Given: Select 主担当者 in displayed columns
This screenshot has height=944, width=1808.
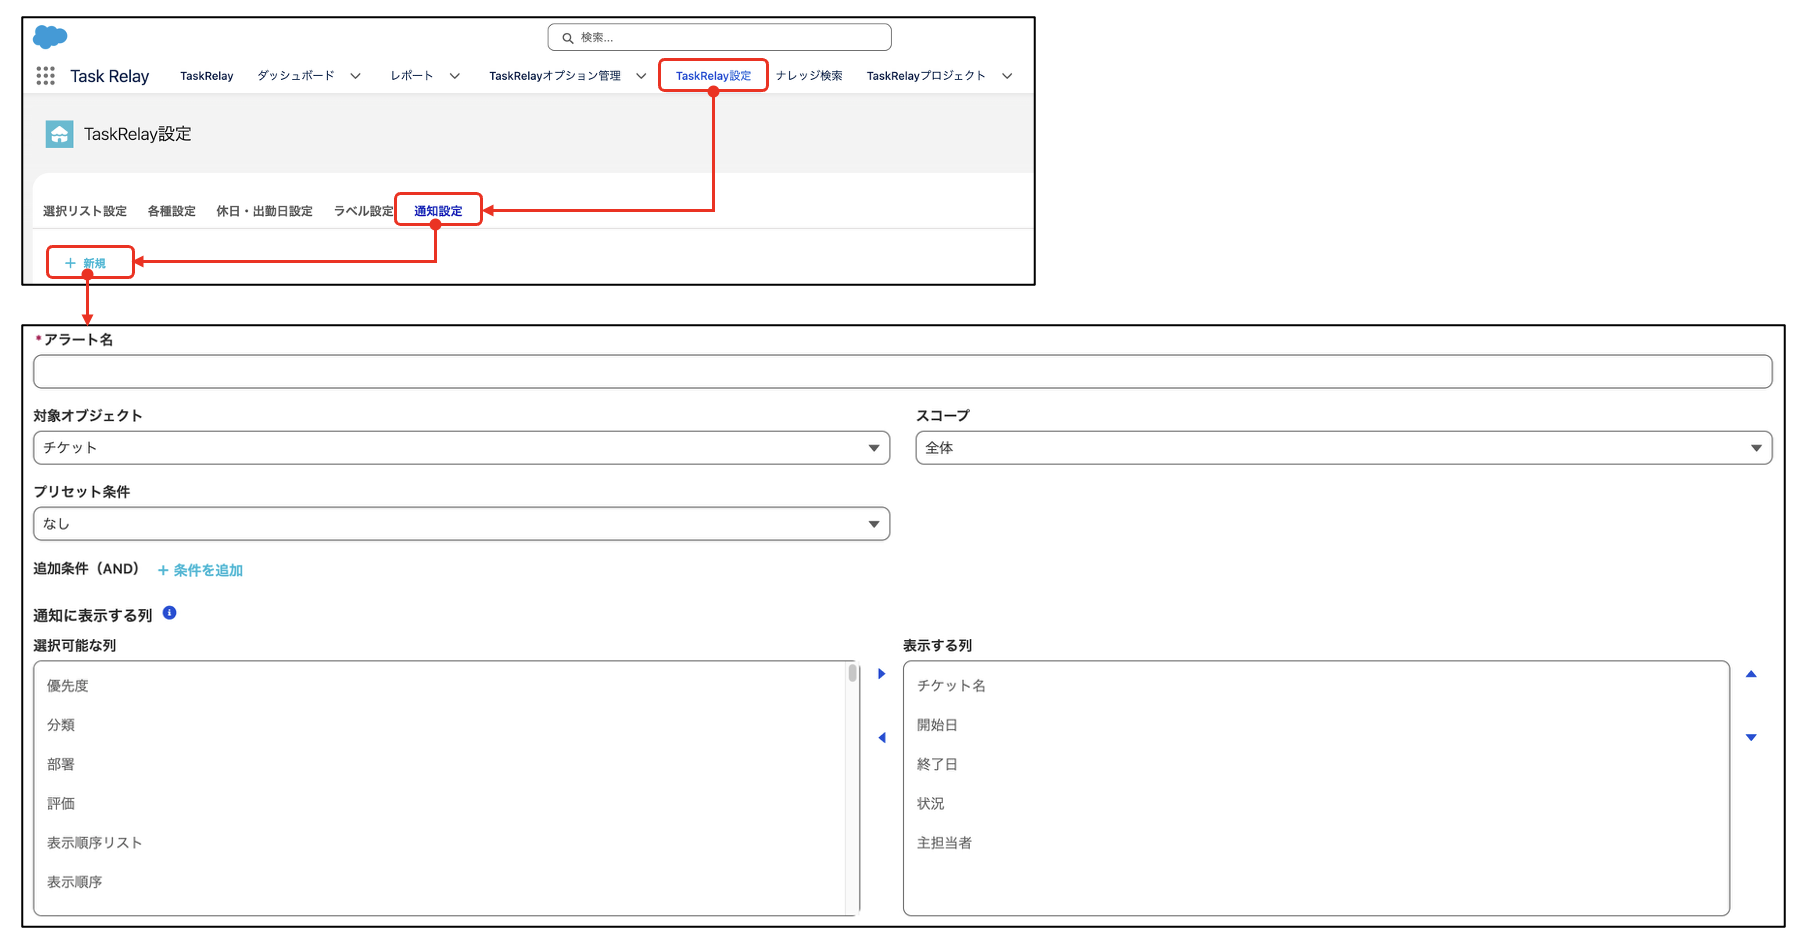Looking at the screenshot, I should click(944, 843).
